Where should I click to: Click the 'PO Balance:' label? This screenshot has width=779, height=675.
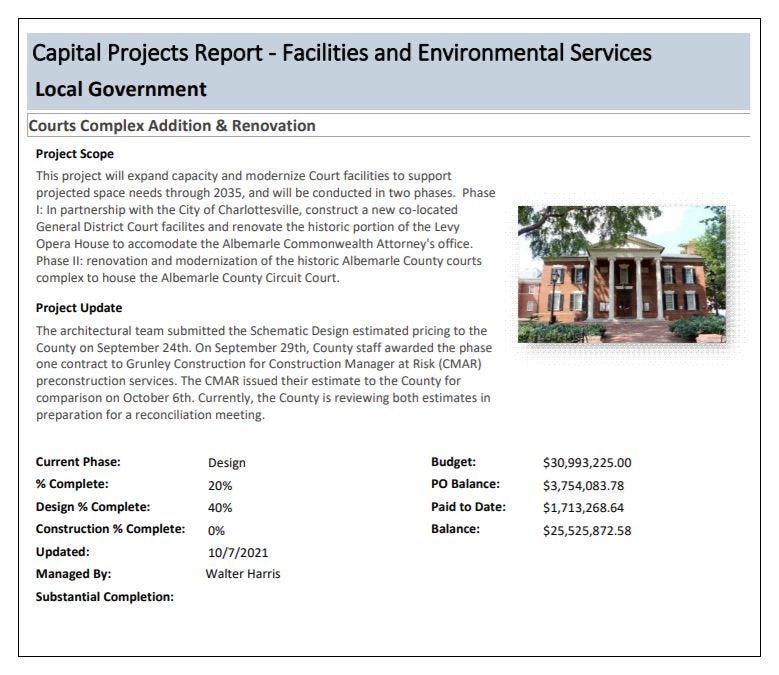click(466, 484)
